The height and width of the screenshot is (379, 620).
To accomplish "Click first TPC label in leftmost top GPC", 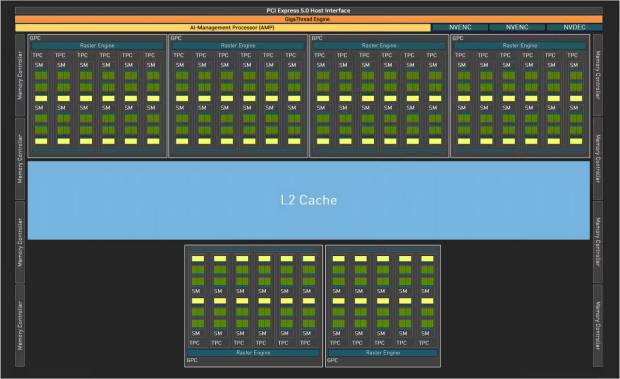I will coord(38,55).
